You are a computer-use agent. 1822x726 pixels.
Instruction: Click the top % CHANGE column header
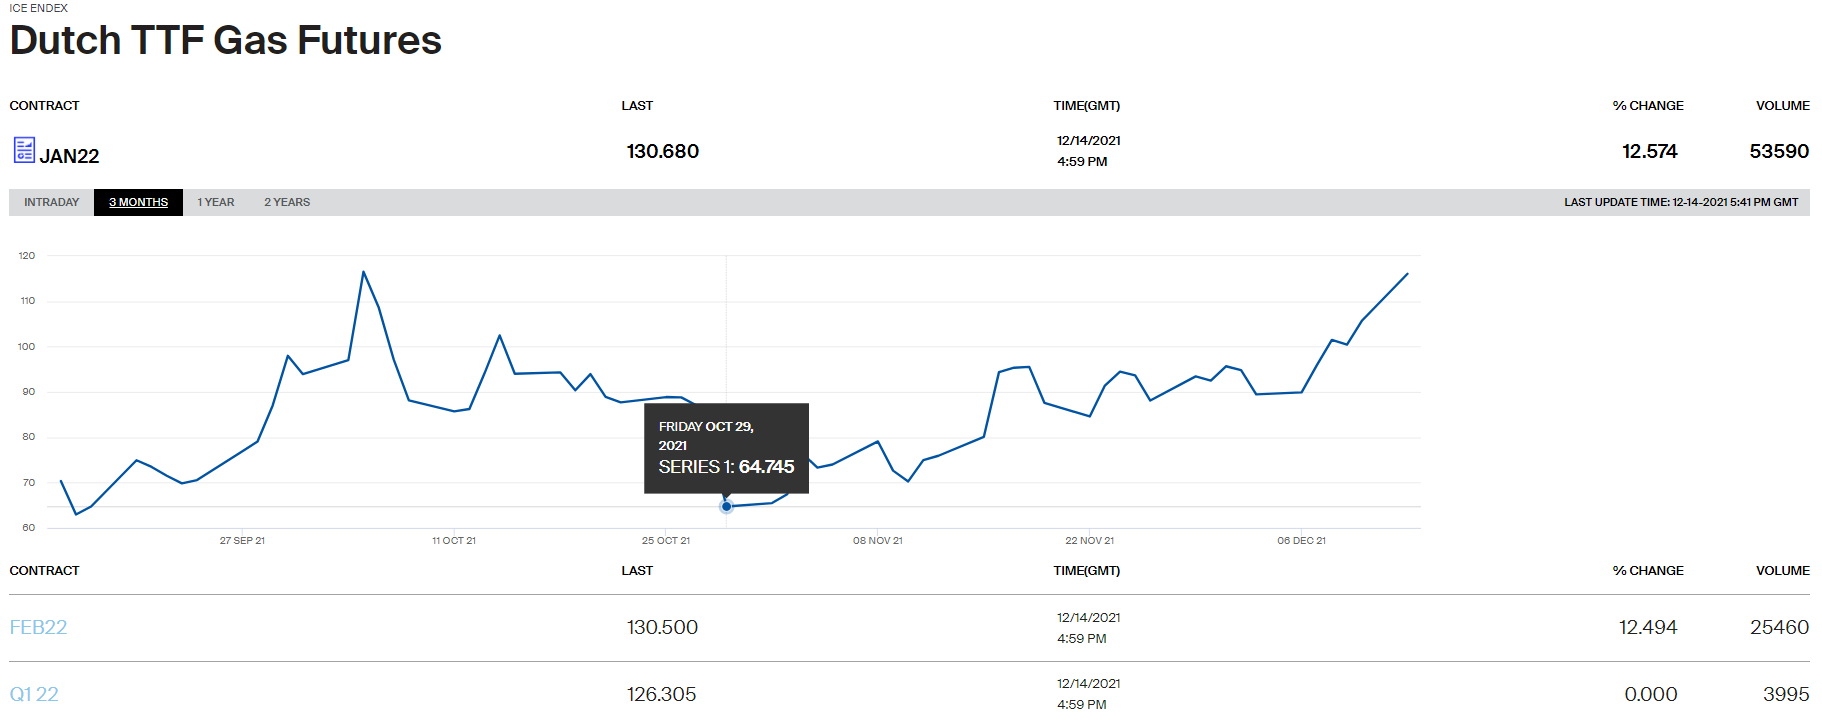[x=1648, y=106]
